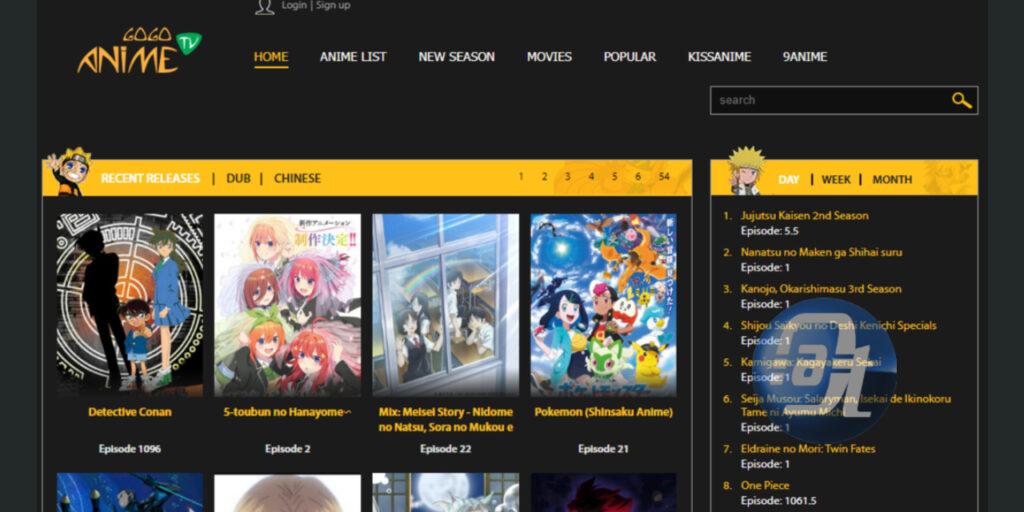This screenshot has height=512, width=1024.
Task: Open Jujutsu Kaisen 2nd Season from the popular list
Action: (x=805, y=216)
